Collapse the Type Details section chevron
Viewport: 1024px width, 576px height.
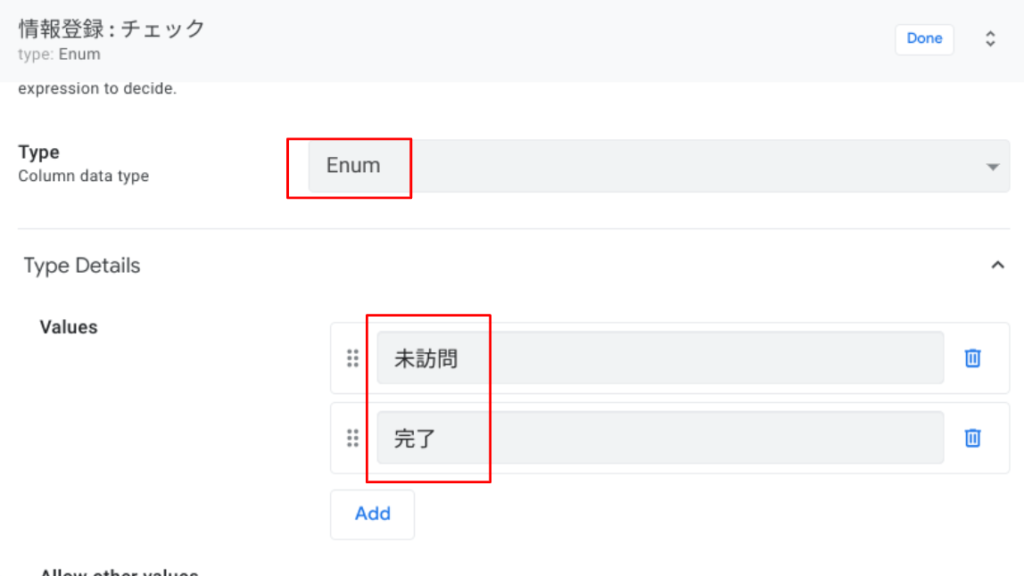(x=996, y=265)
